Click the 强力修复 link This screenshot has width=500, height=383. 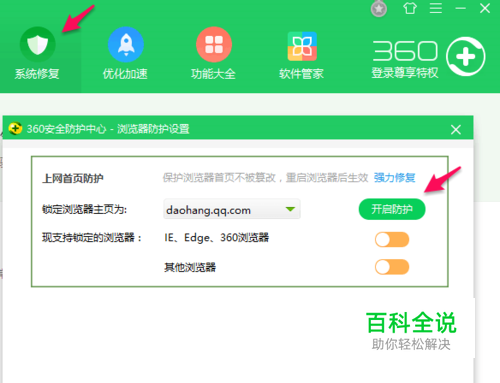tap(394, 178)
